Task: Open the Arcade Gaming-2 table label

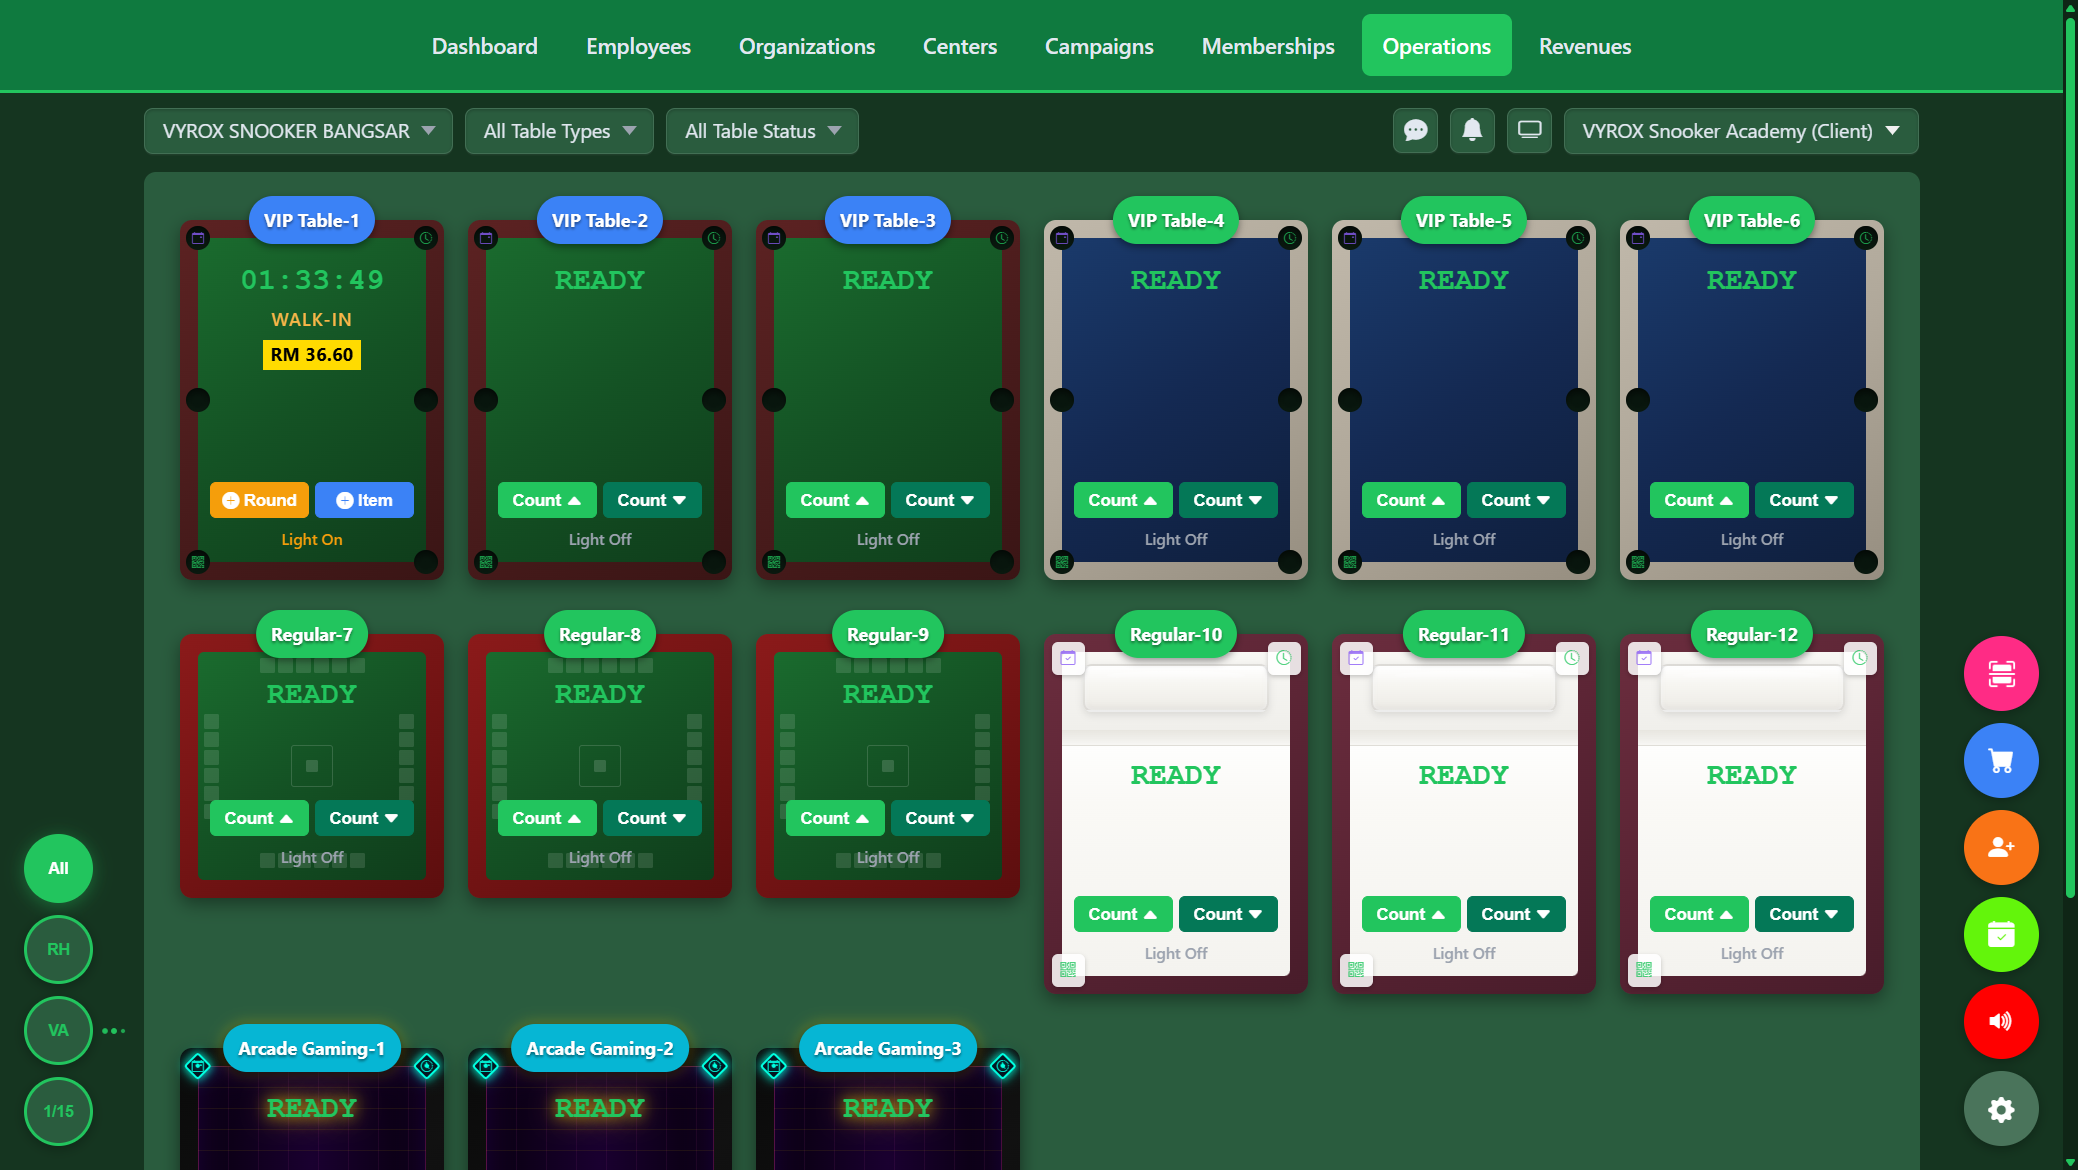Action: (x=600, y=1048)
